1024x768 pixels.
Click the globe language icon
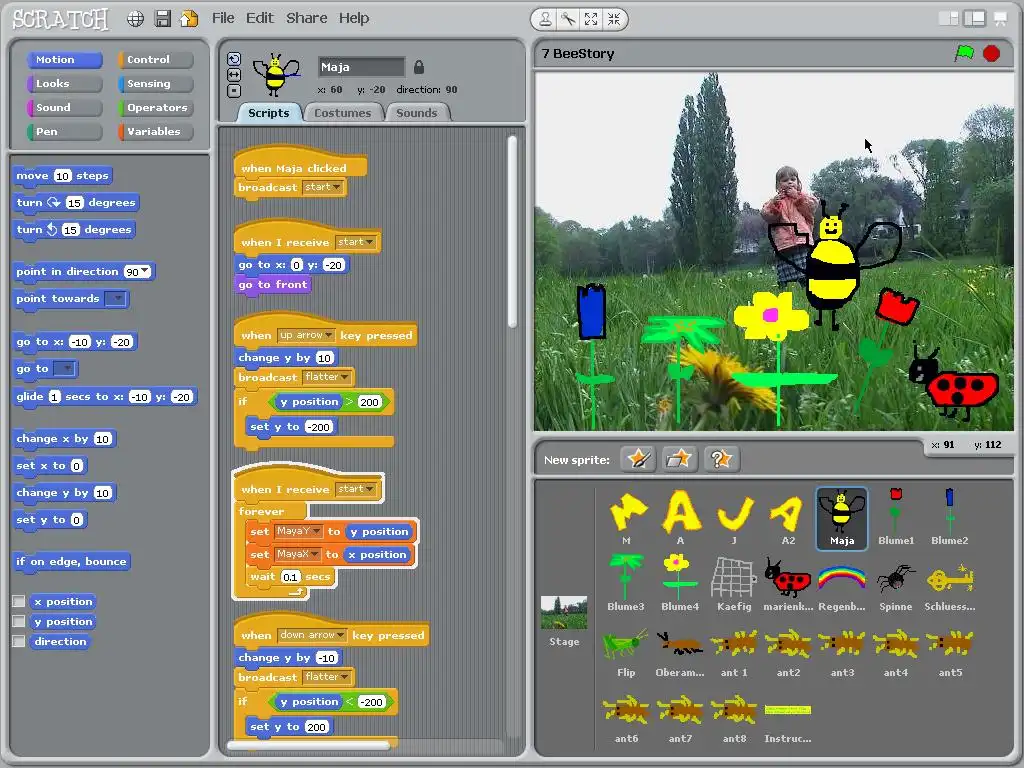(x=135, y=19)
